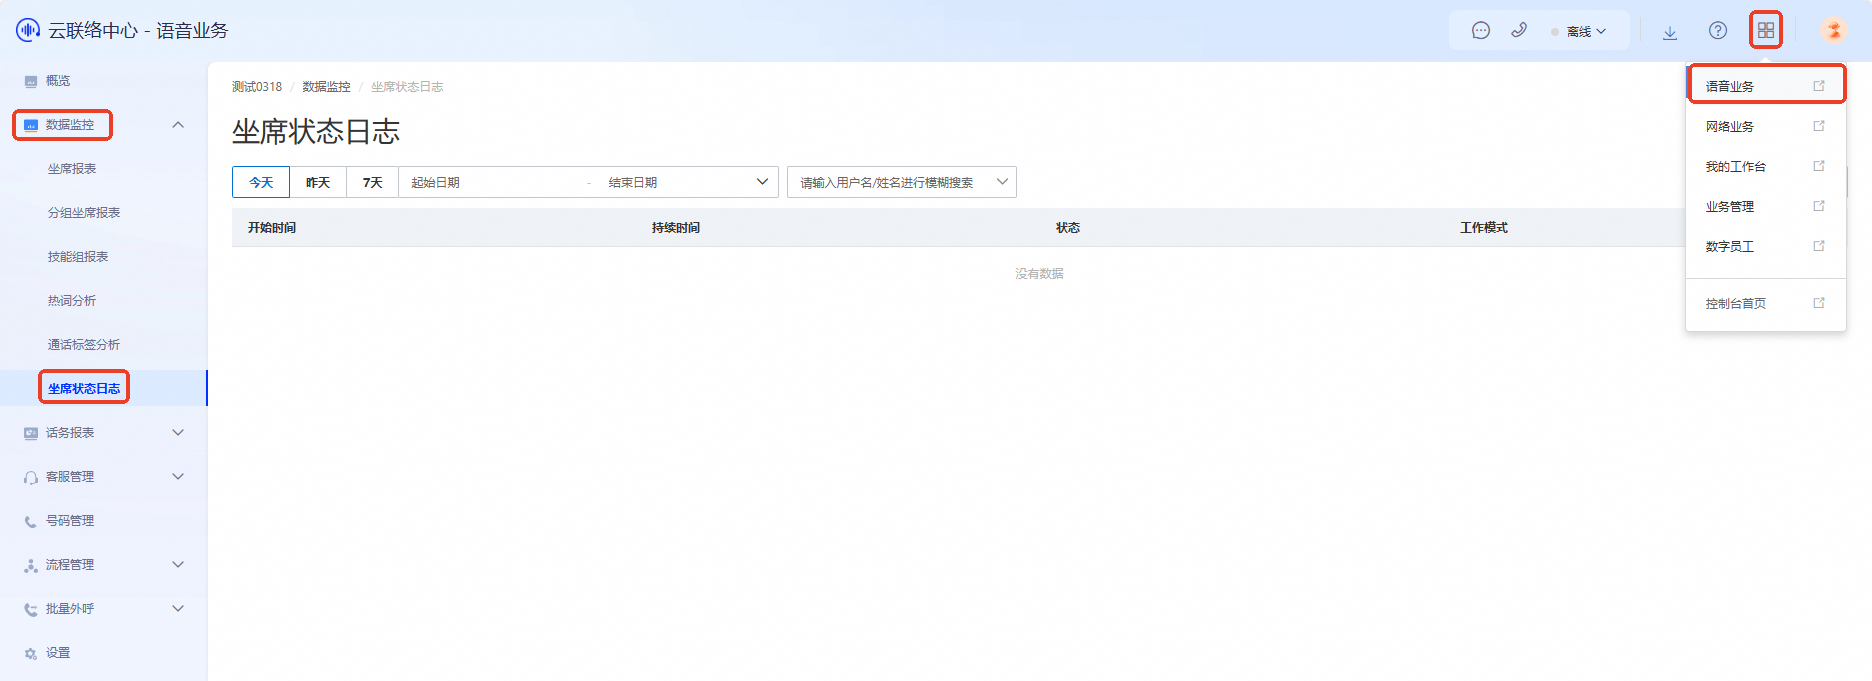Select the 7天 filter
Image resolution: width=1872 pixels, height=681 pixels.
pos(373,182)
